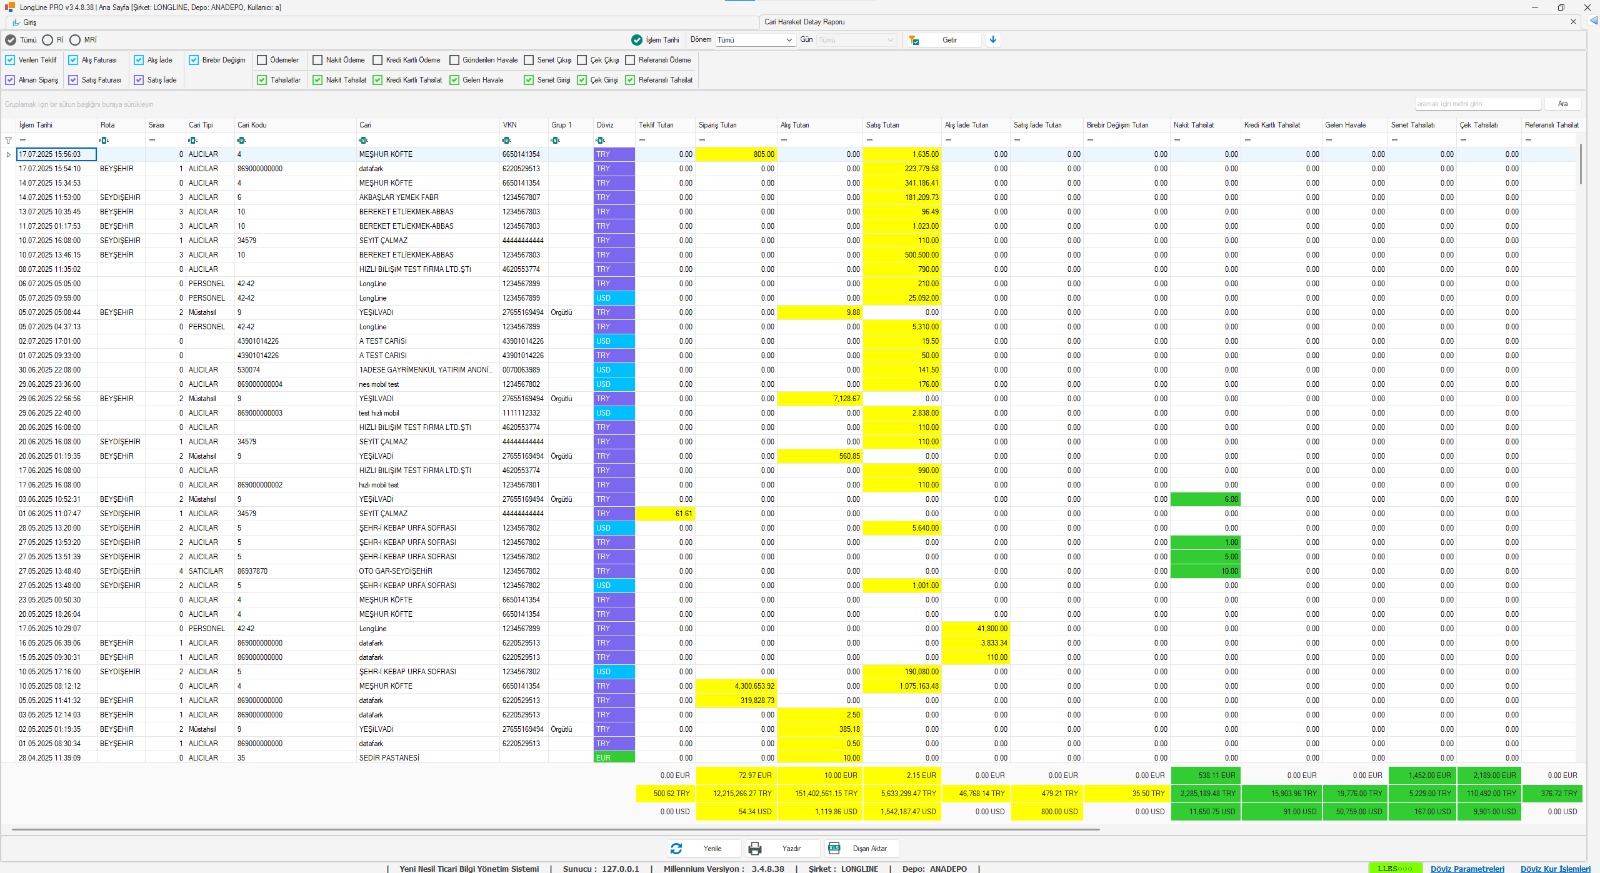Open Döviz Parametreleri link
This screenshot has width=1600, height=873.
pyautogui.click(x=1467, y=868)
